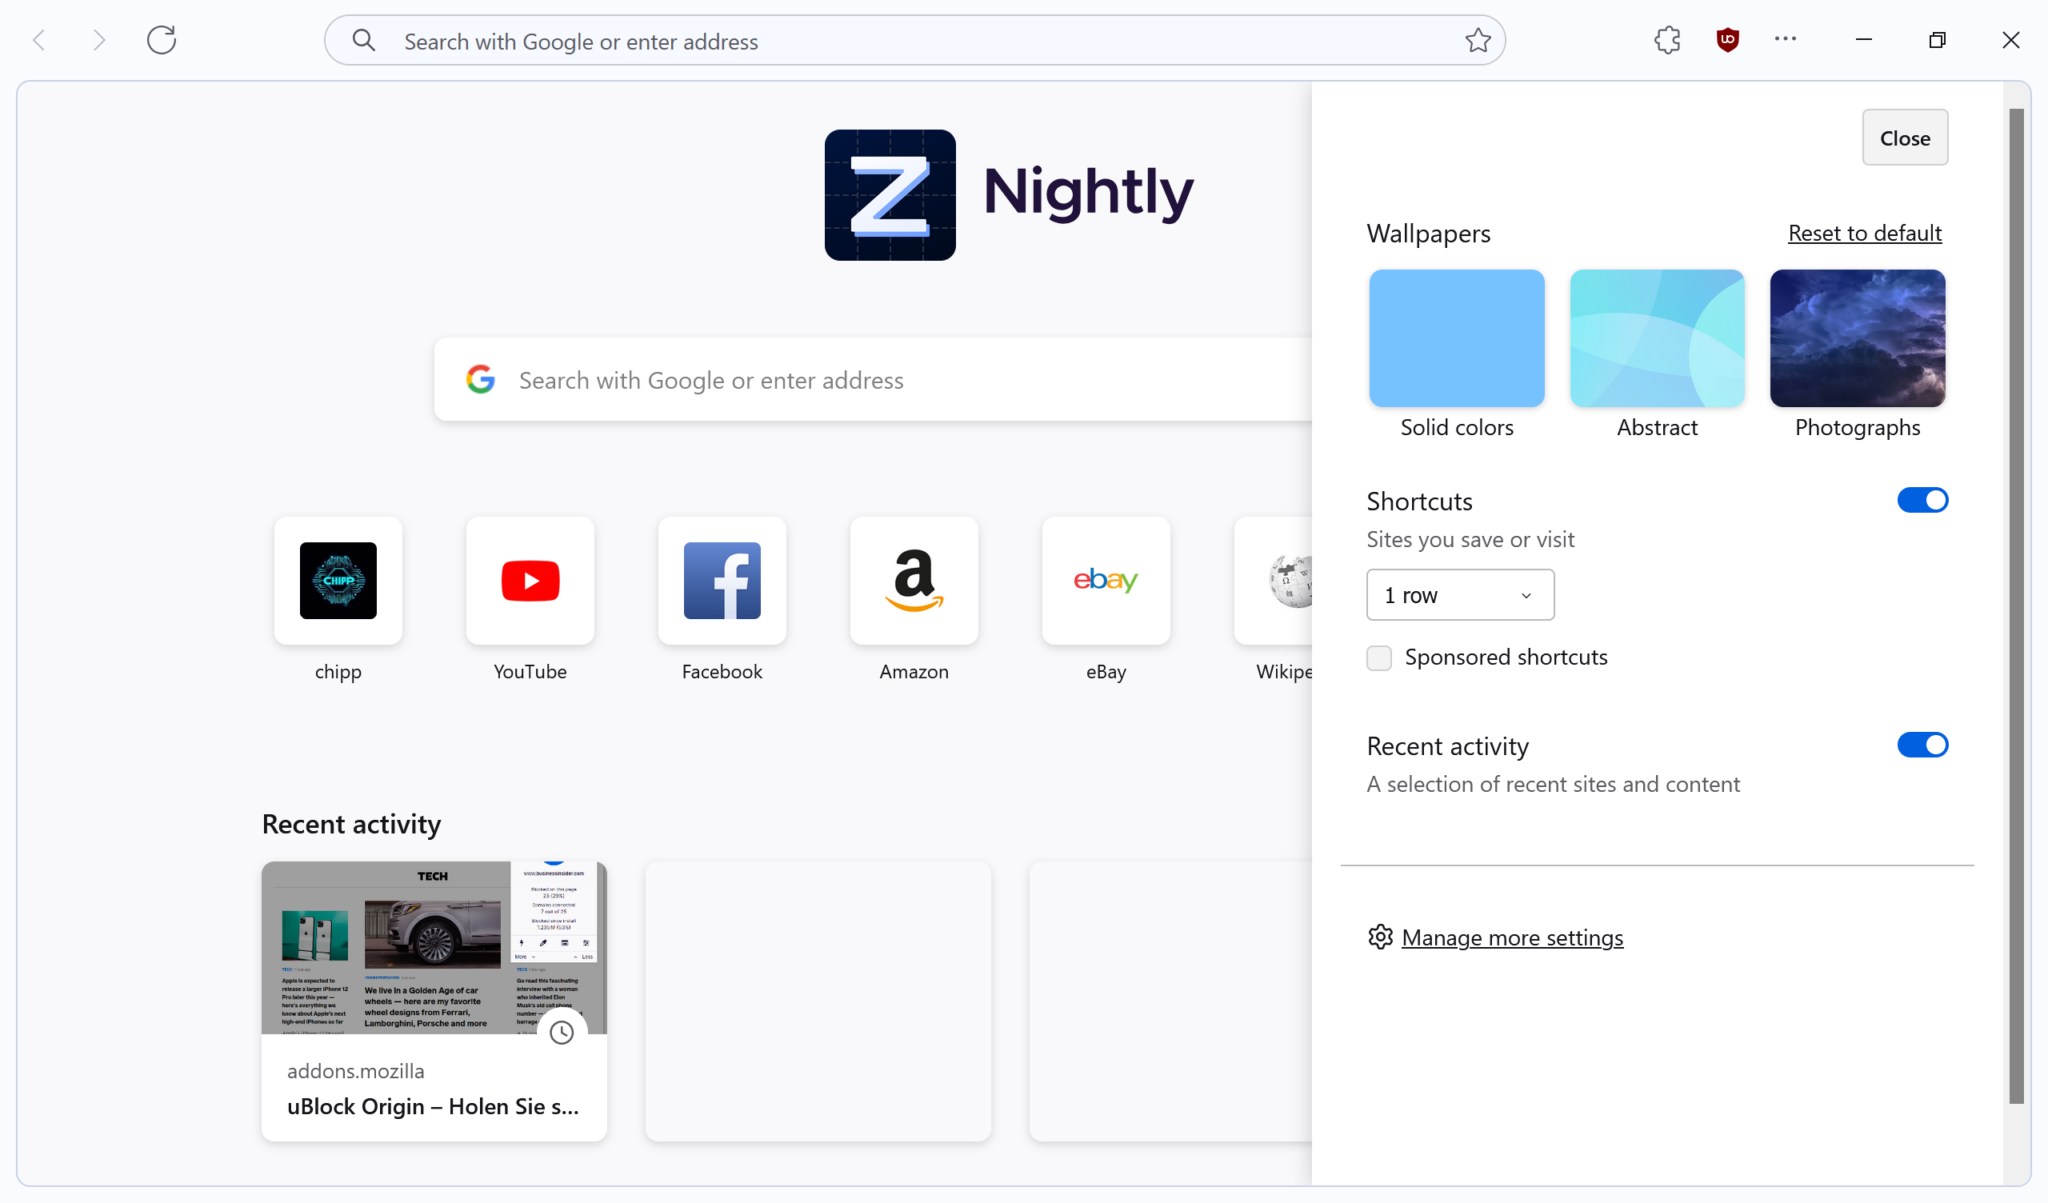
Task: Go forward using the forward arrow
Action: click(x=98, y=40)
